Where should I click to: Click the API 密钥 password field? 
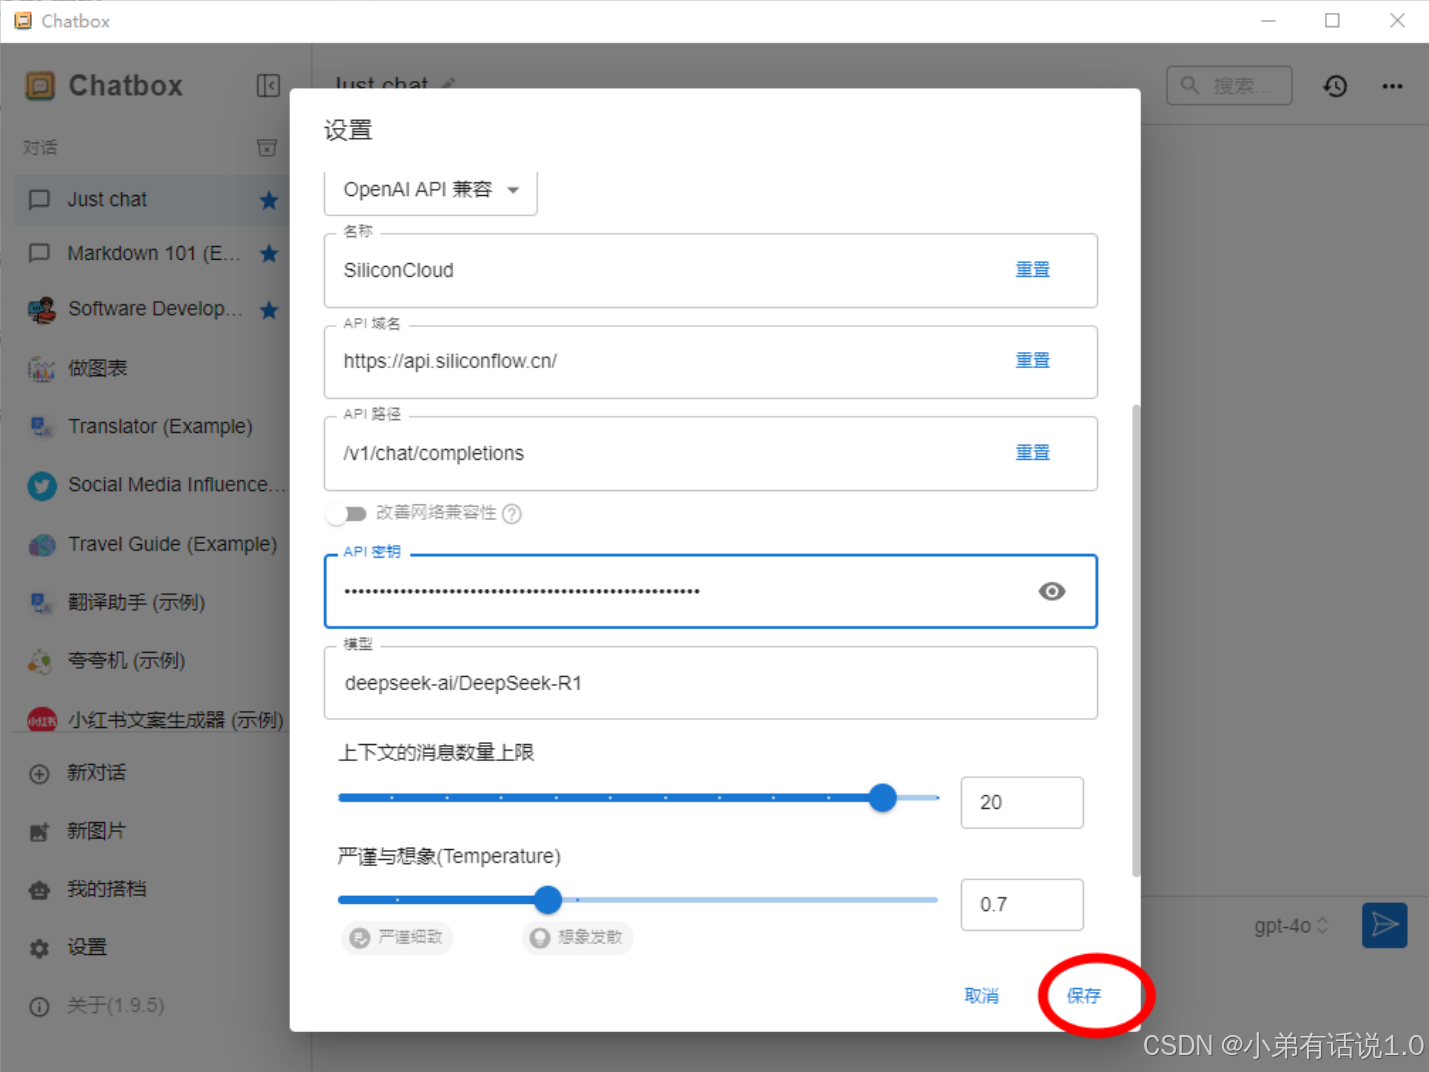(x=711, y=591)
